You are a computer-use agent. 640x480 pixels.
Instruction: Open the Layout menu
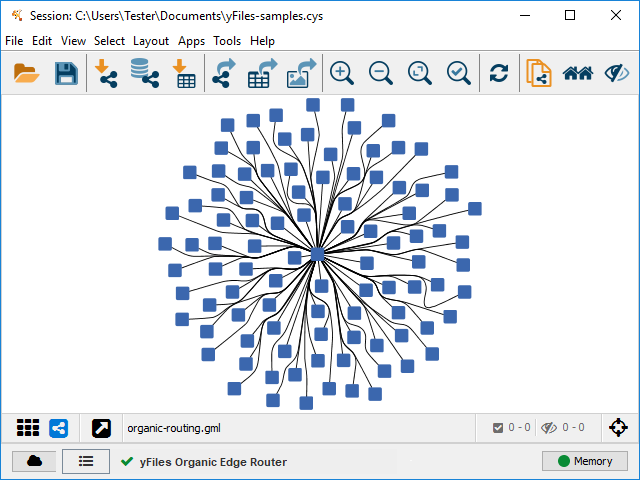(x=151, y=41)
